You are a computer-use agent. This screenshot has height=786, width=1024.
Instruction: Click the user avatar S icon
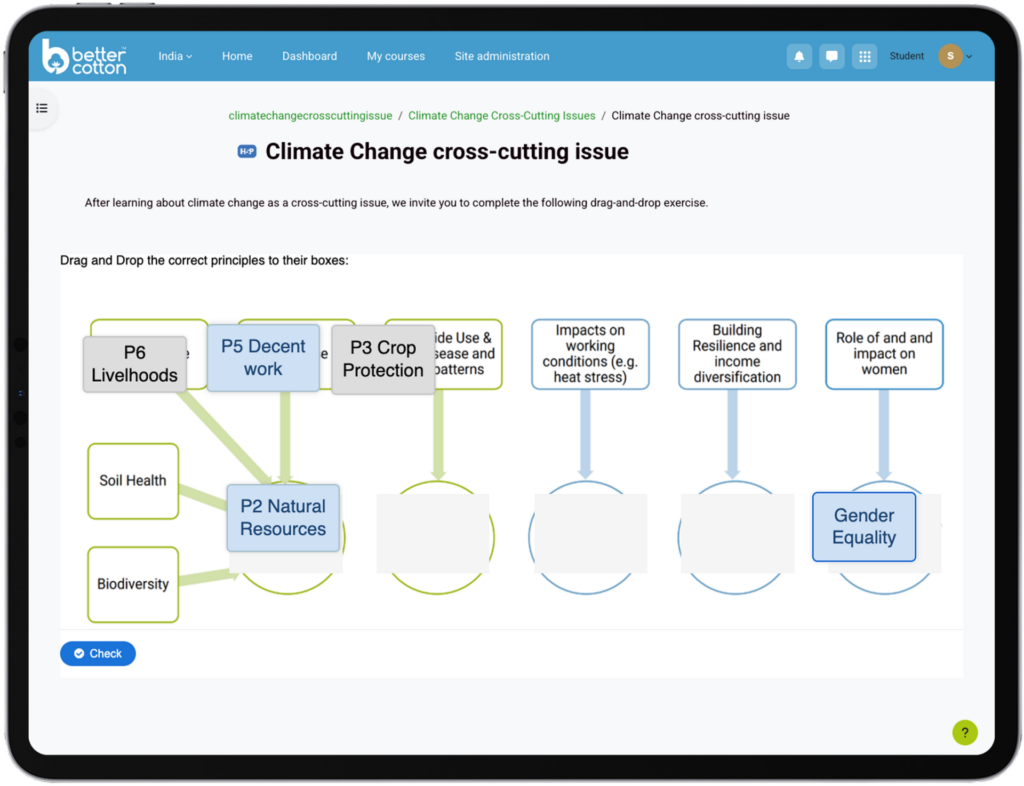click(x=950, y=57)
